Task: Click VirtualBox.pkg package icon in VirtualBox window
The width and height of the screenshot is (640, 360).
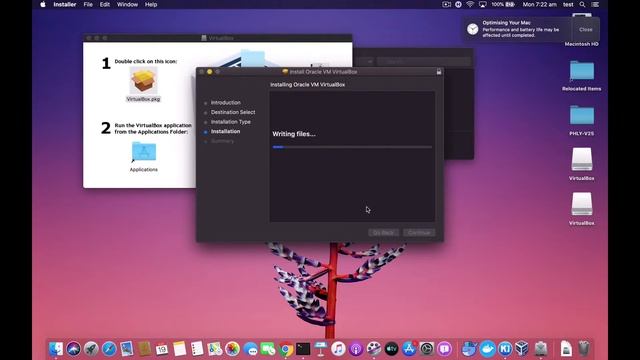Action: [143, 80]
